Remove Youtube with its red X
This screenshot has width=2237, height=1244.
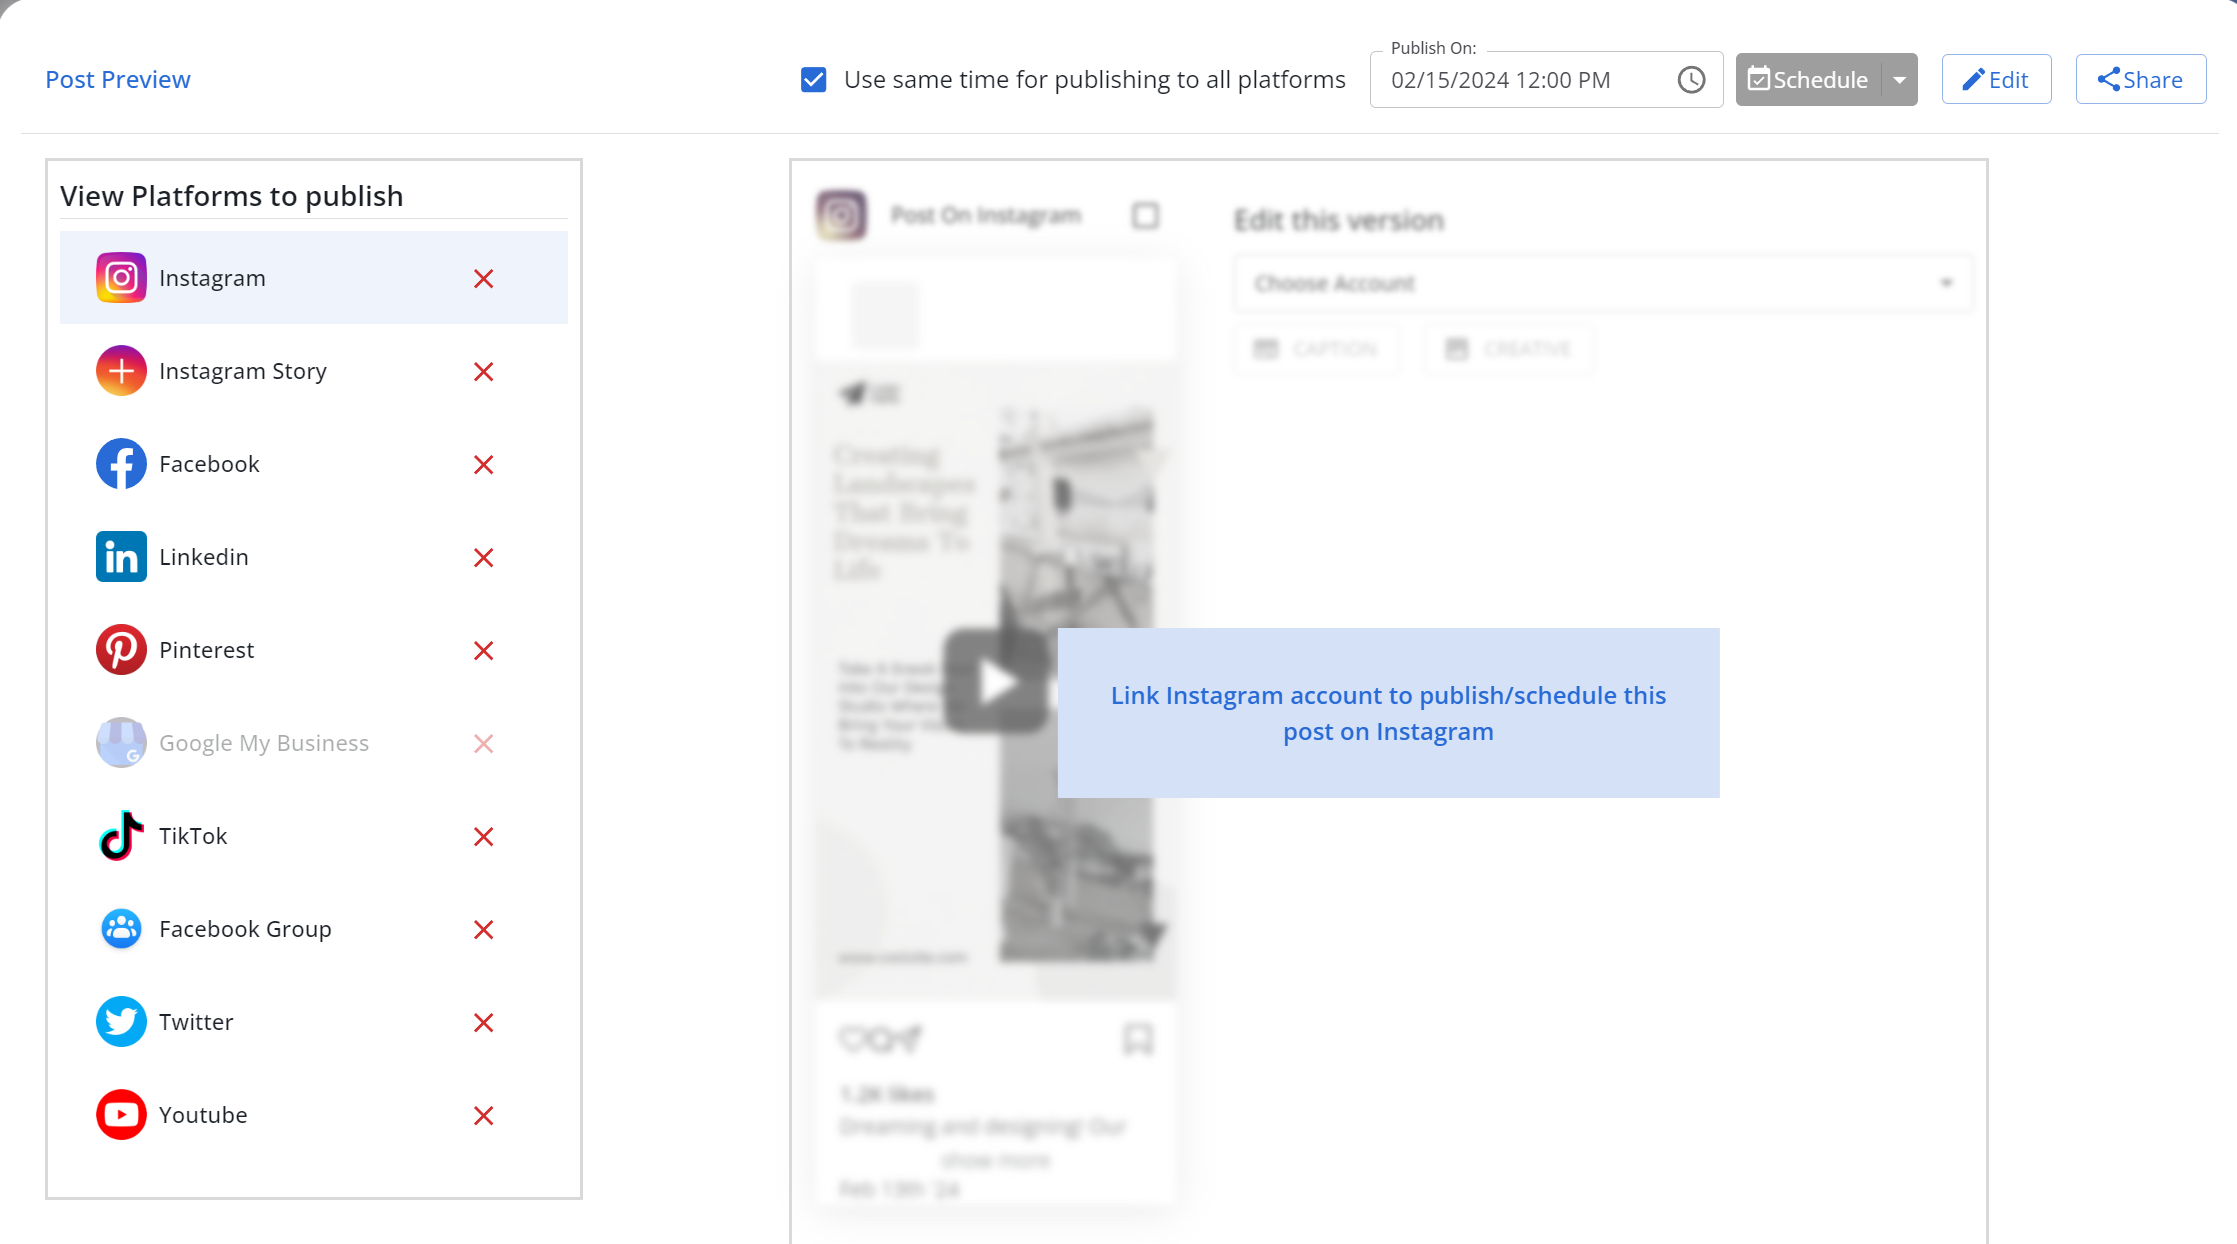tap(484, 1116)
